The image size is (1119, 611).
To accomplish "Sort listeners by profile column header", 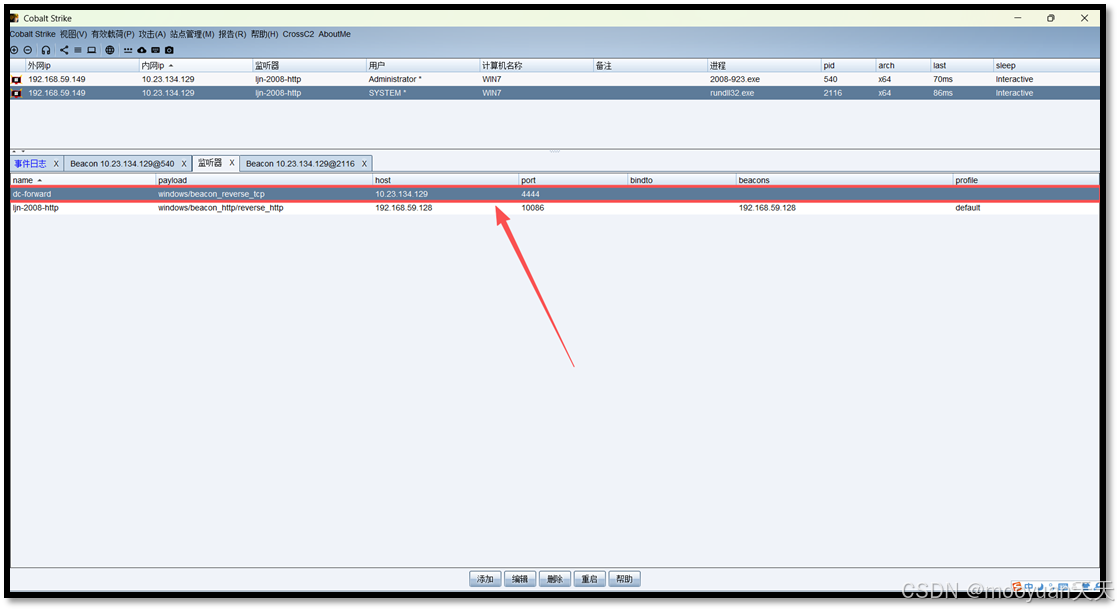I will pyautogui.click(x=1026, y=181).
